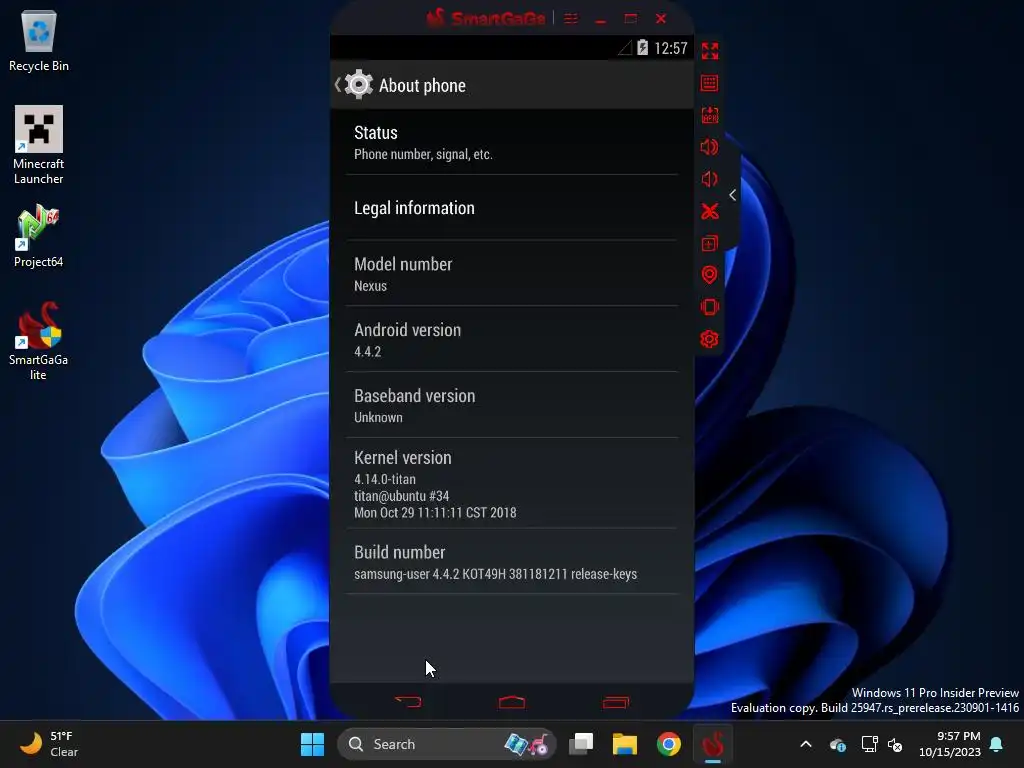
Task: Click the muted volume tray icon
Action: [895, 744]
